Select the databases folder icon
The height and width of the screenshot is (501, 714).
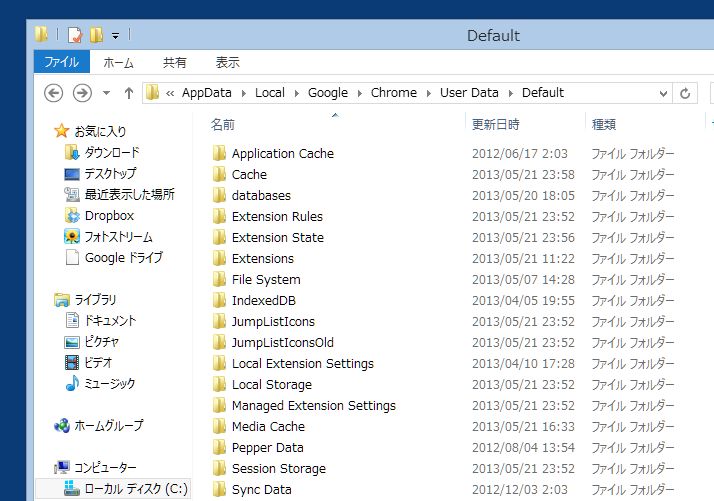tap(219, 195)
